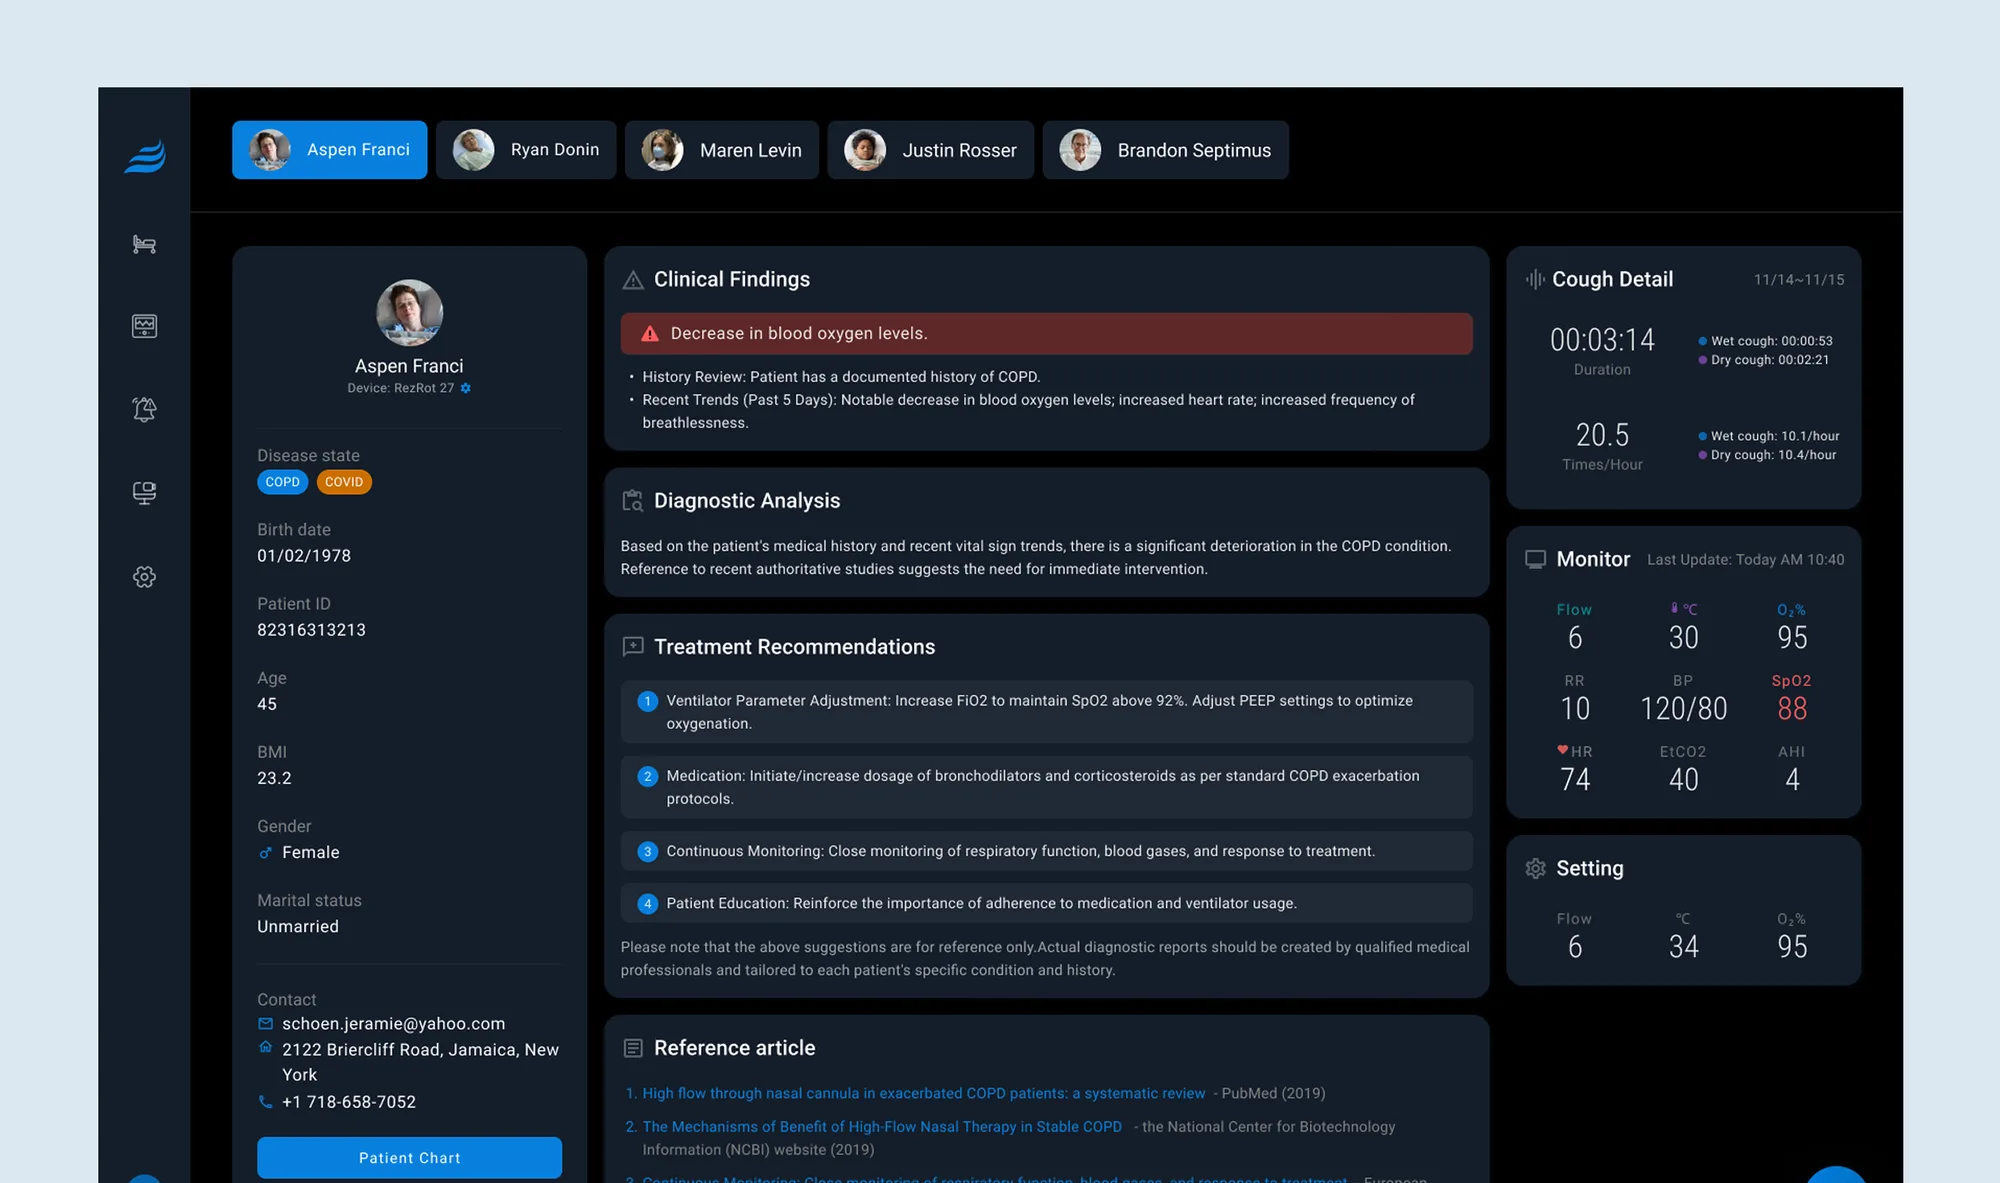
Task: Open the desktop monitor sidebar icon
Action: (x=144, y=493)
